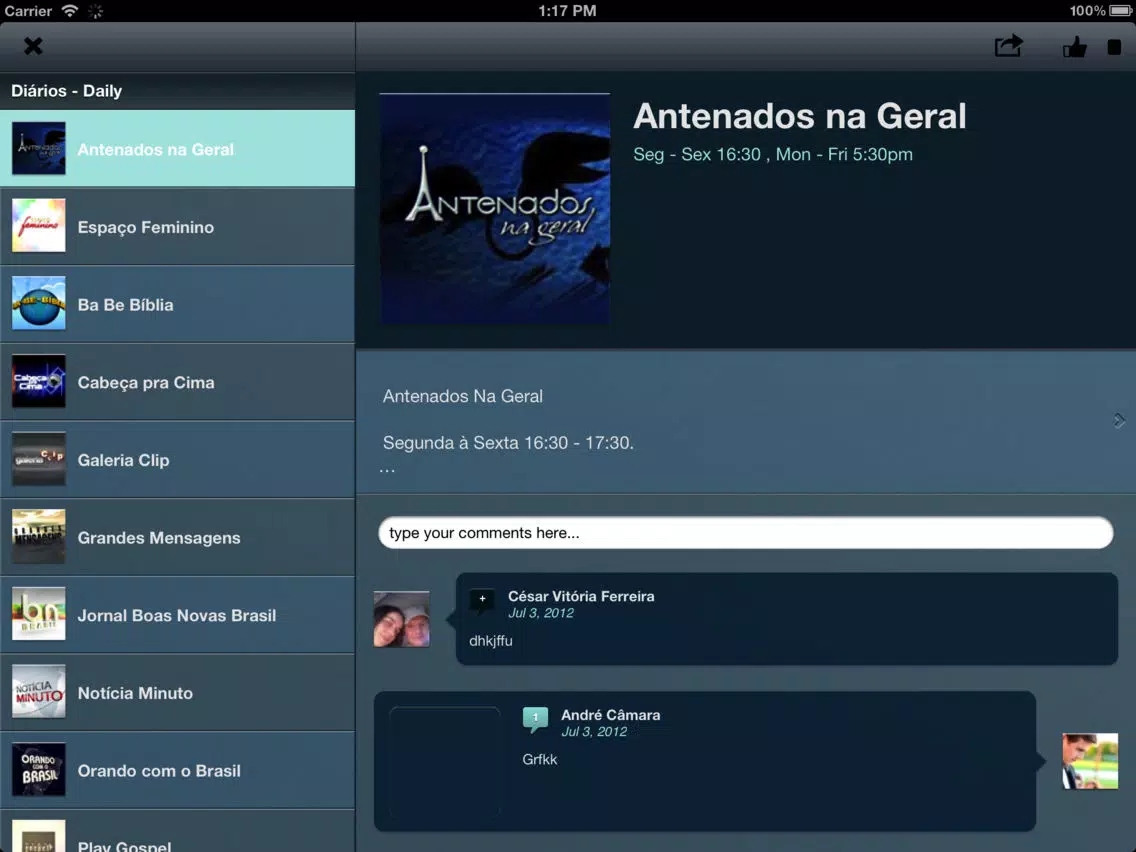Tap André Câmara's name link
This screenshot has width=1136, height=852.
pos(611,715)
